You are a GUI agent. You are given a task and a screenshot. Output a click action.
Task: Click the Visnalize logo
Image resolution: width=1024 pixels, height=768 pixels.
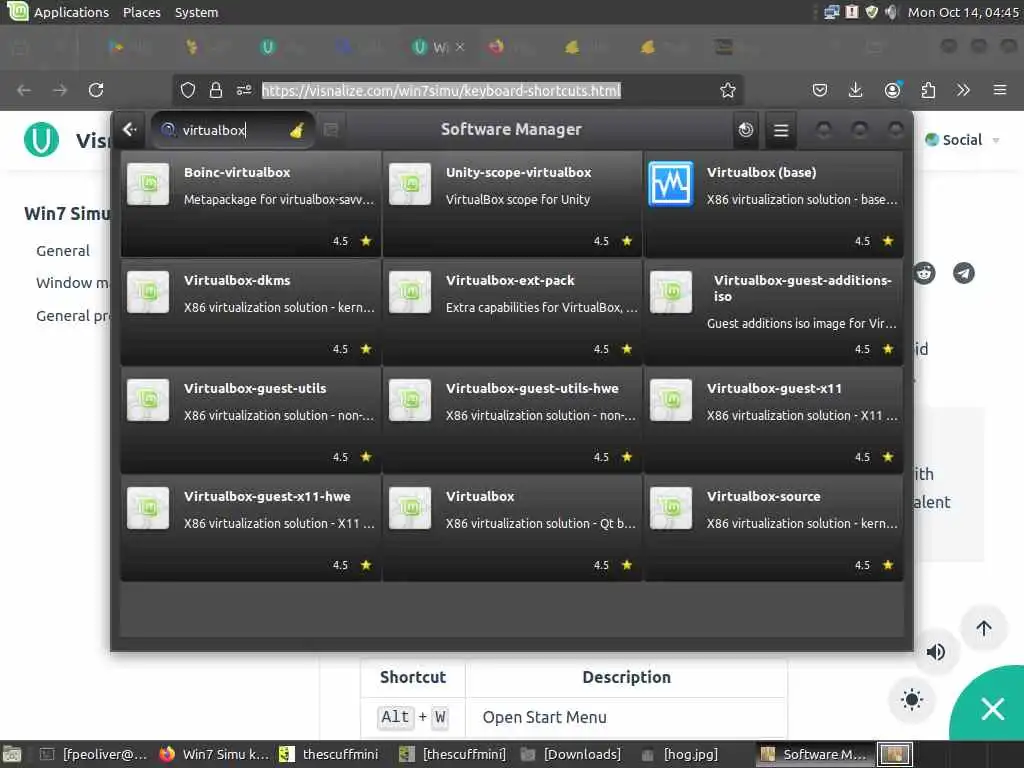pyautogui.click(x=41, y=140)
